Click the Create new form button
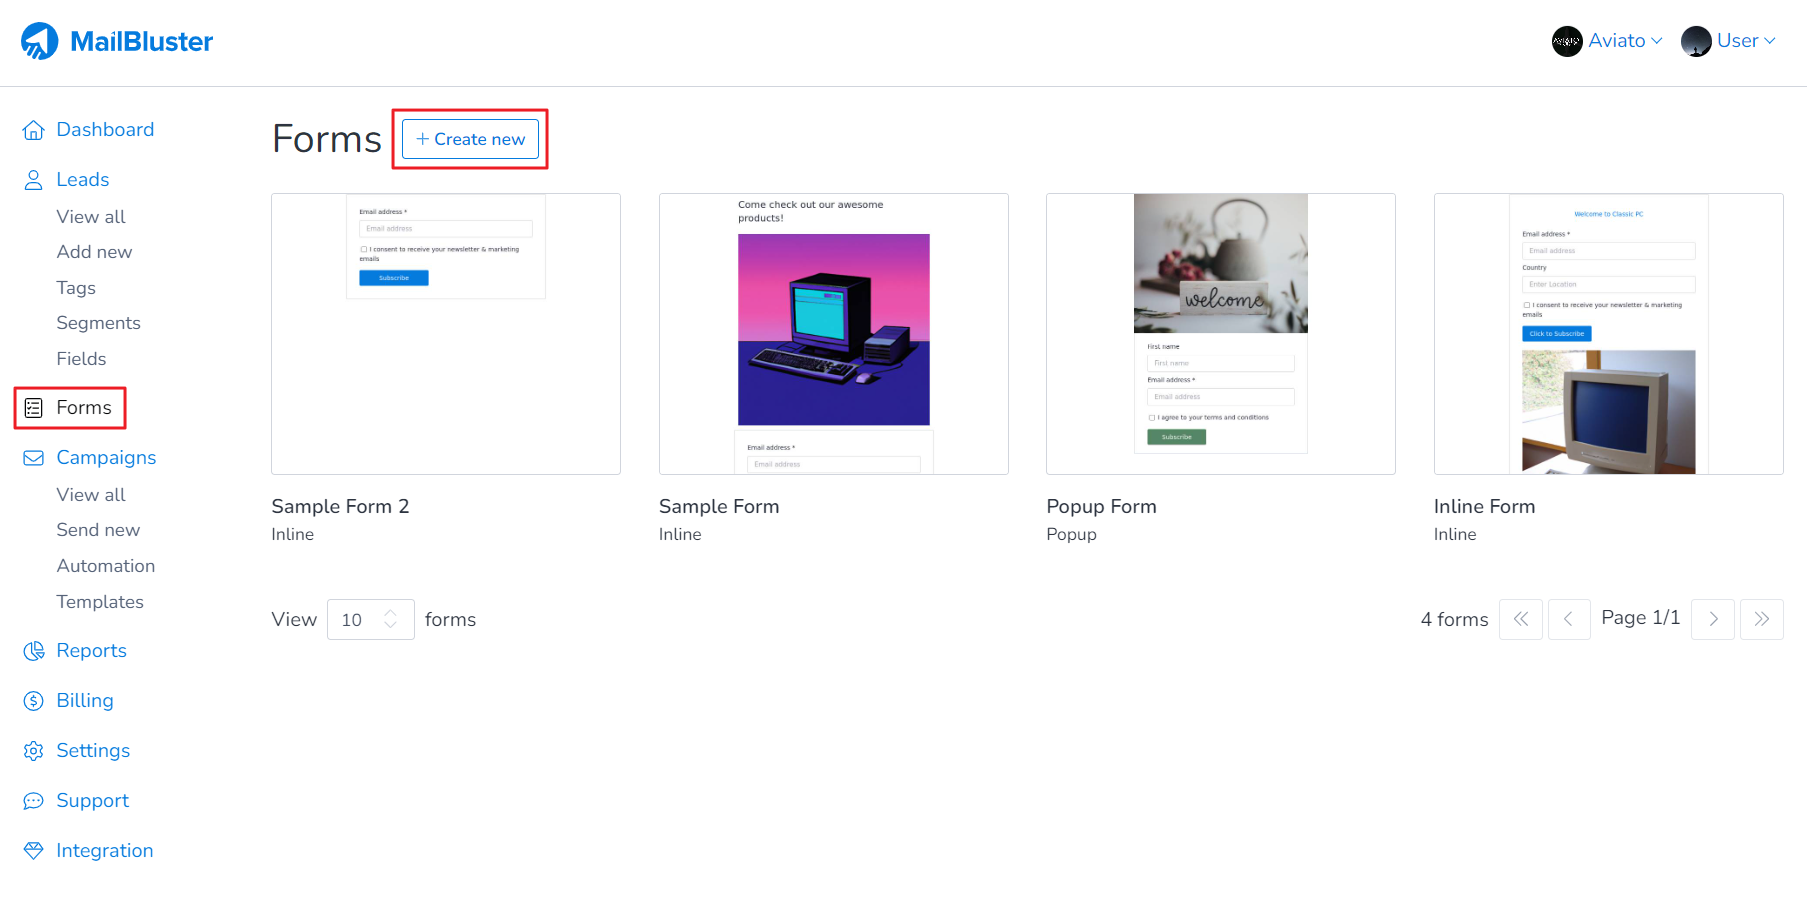This screenshot has height=898, width=1807. pyautogui.click(x=470, y=139)
